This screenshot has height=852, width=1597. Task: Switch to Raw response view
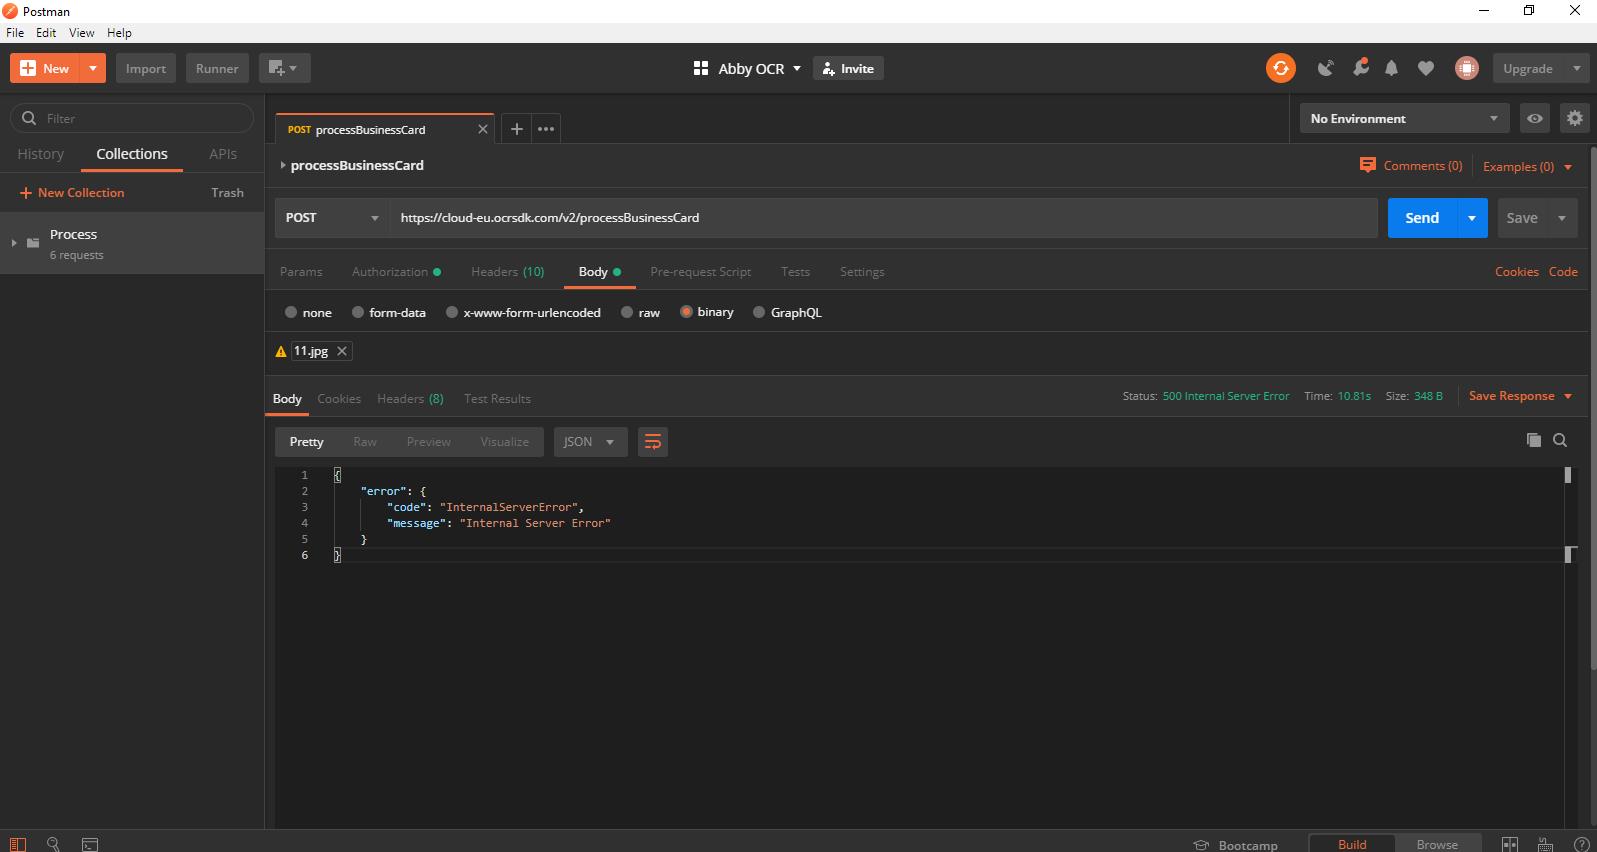(x=365, y=441)
